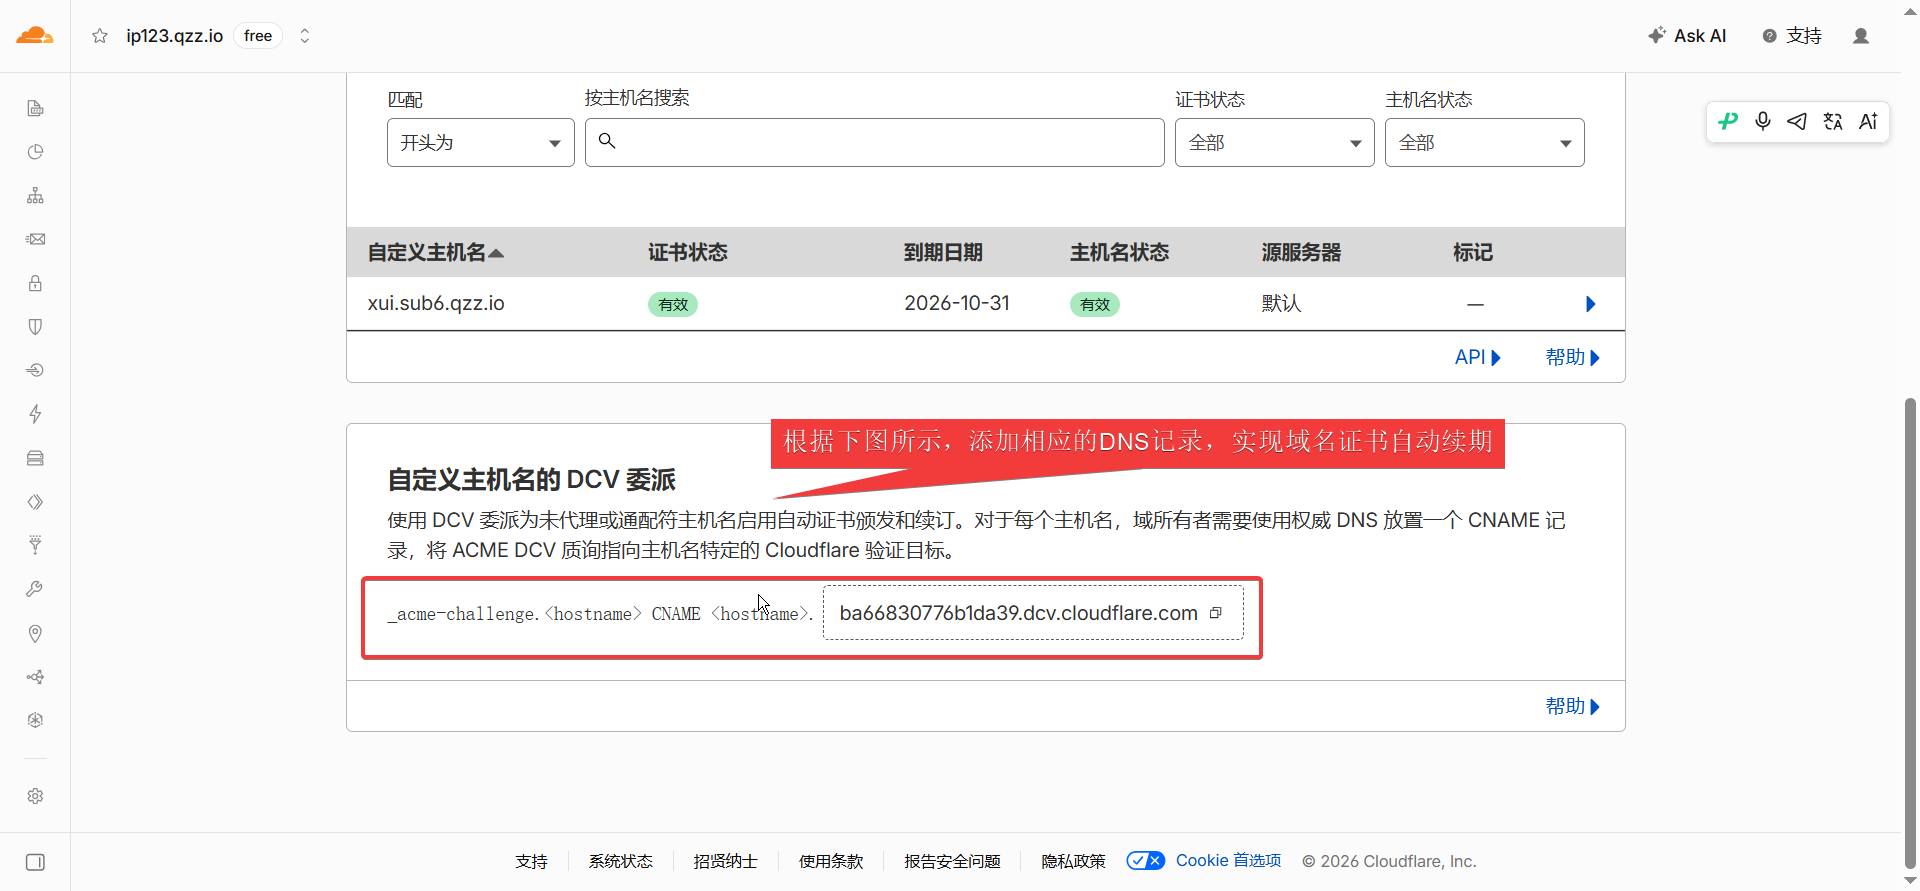Open the wrench tools sidebar icon
The width and height of the screenshot is (1920, 891).
click(x=35, y=589)
